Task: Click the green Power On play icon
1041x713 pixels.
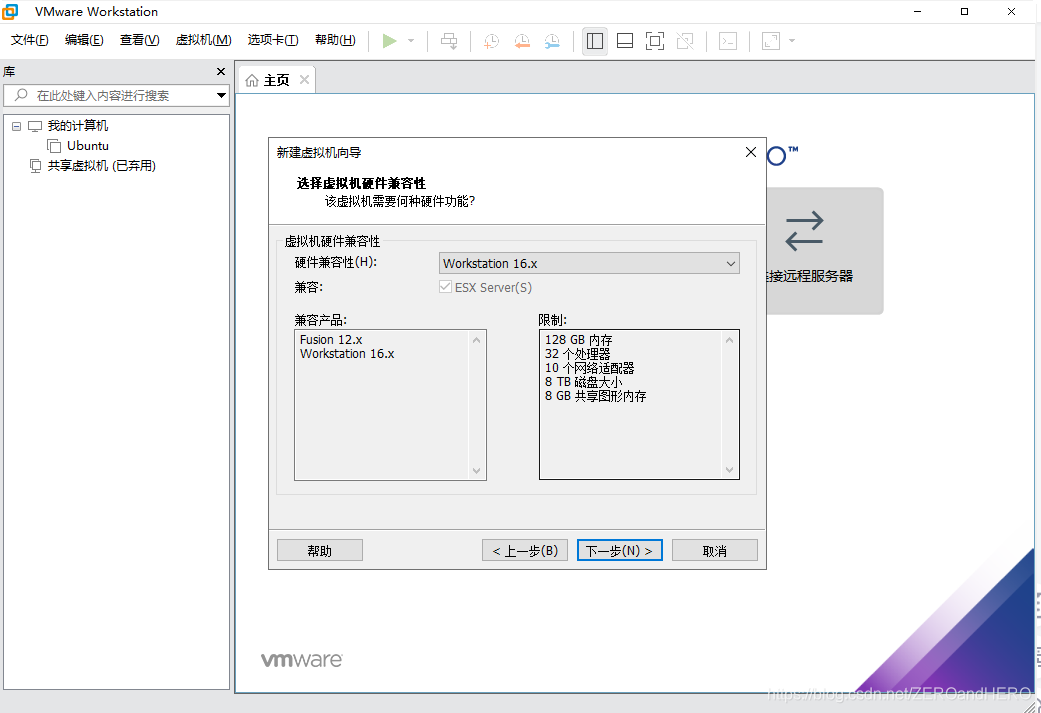Action: [390, 41]
